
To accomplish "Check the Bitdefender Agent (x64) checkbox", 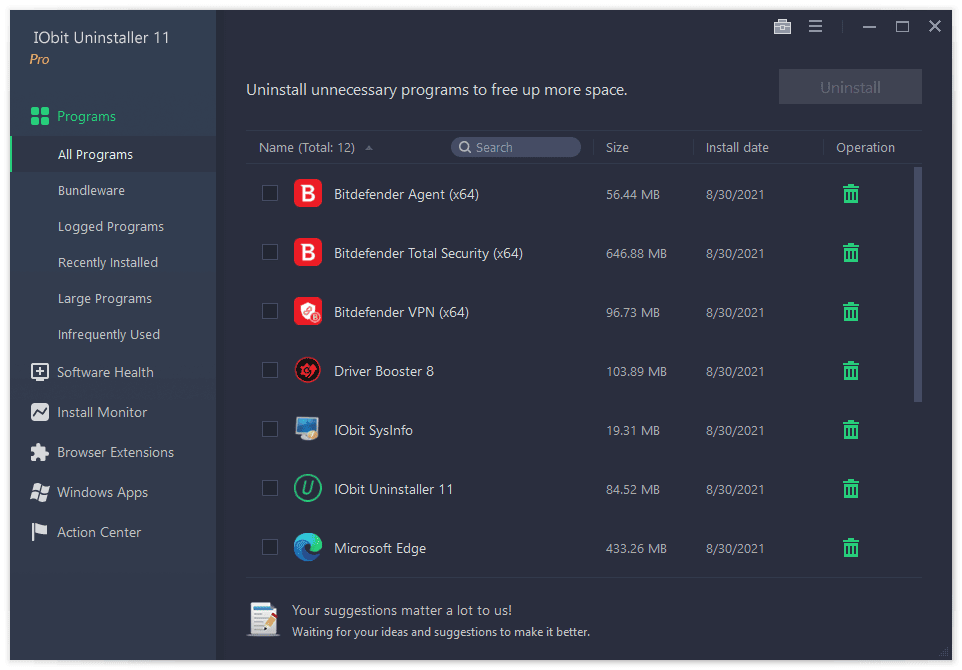I will coord(270,193).
